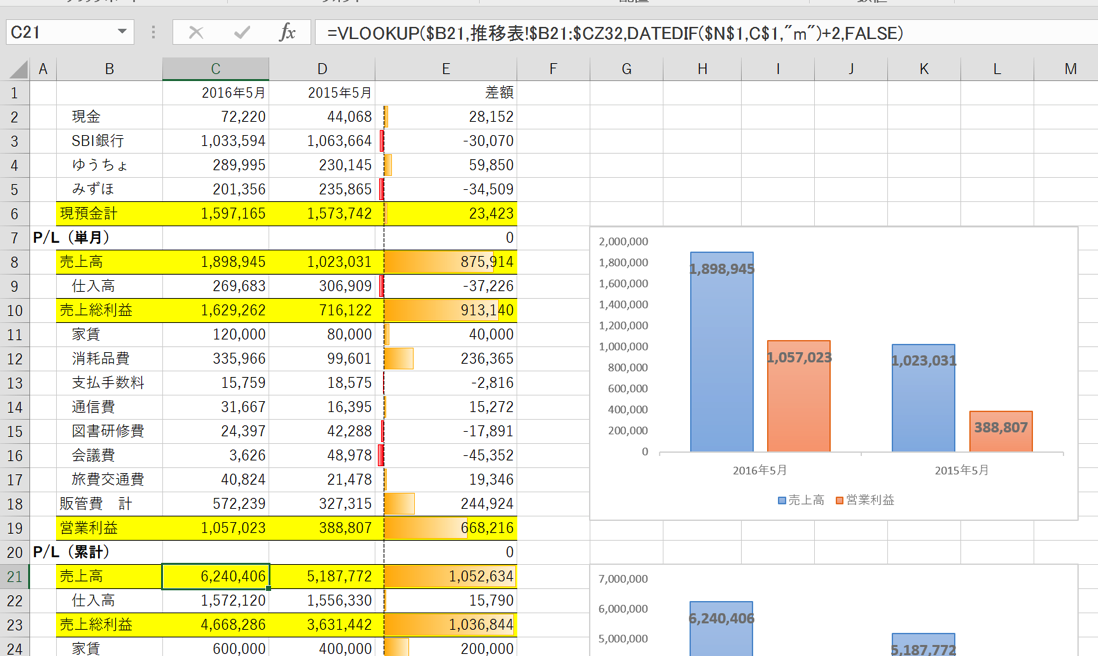This screenshot has height=656, width=1098.
Task: Click the 1,572,120 cell in row 22
Action: [x=216, y=601]
